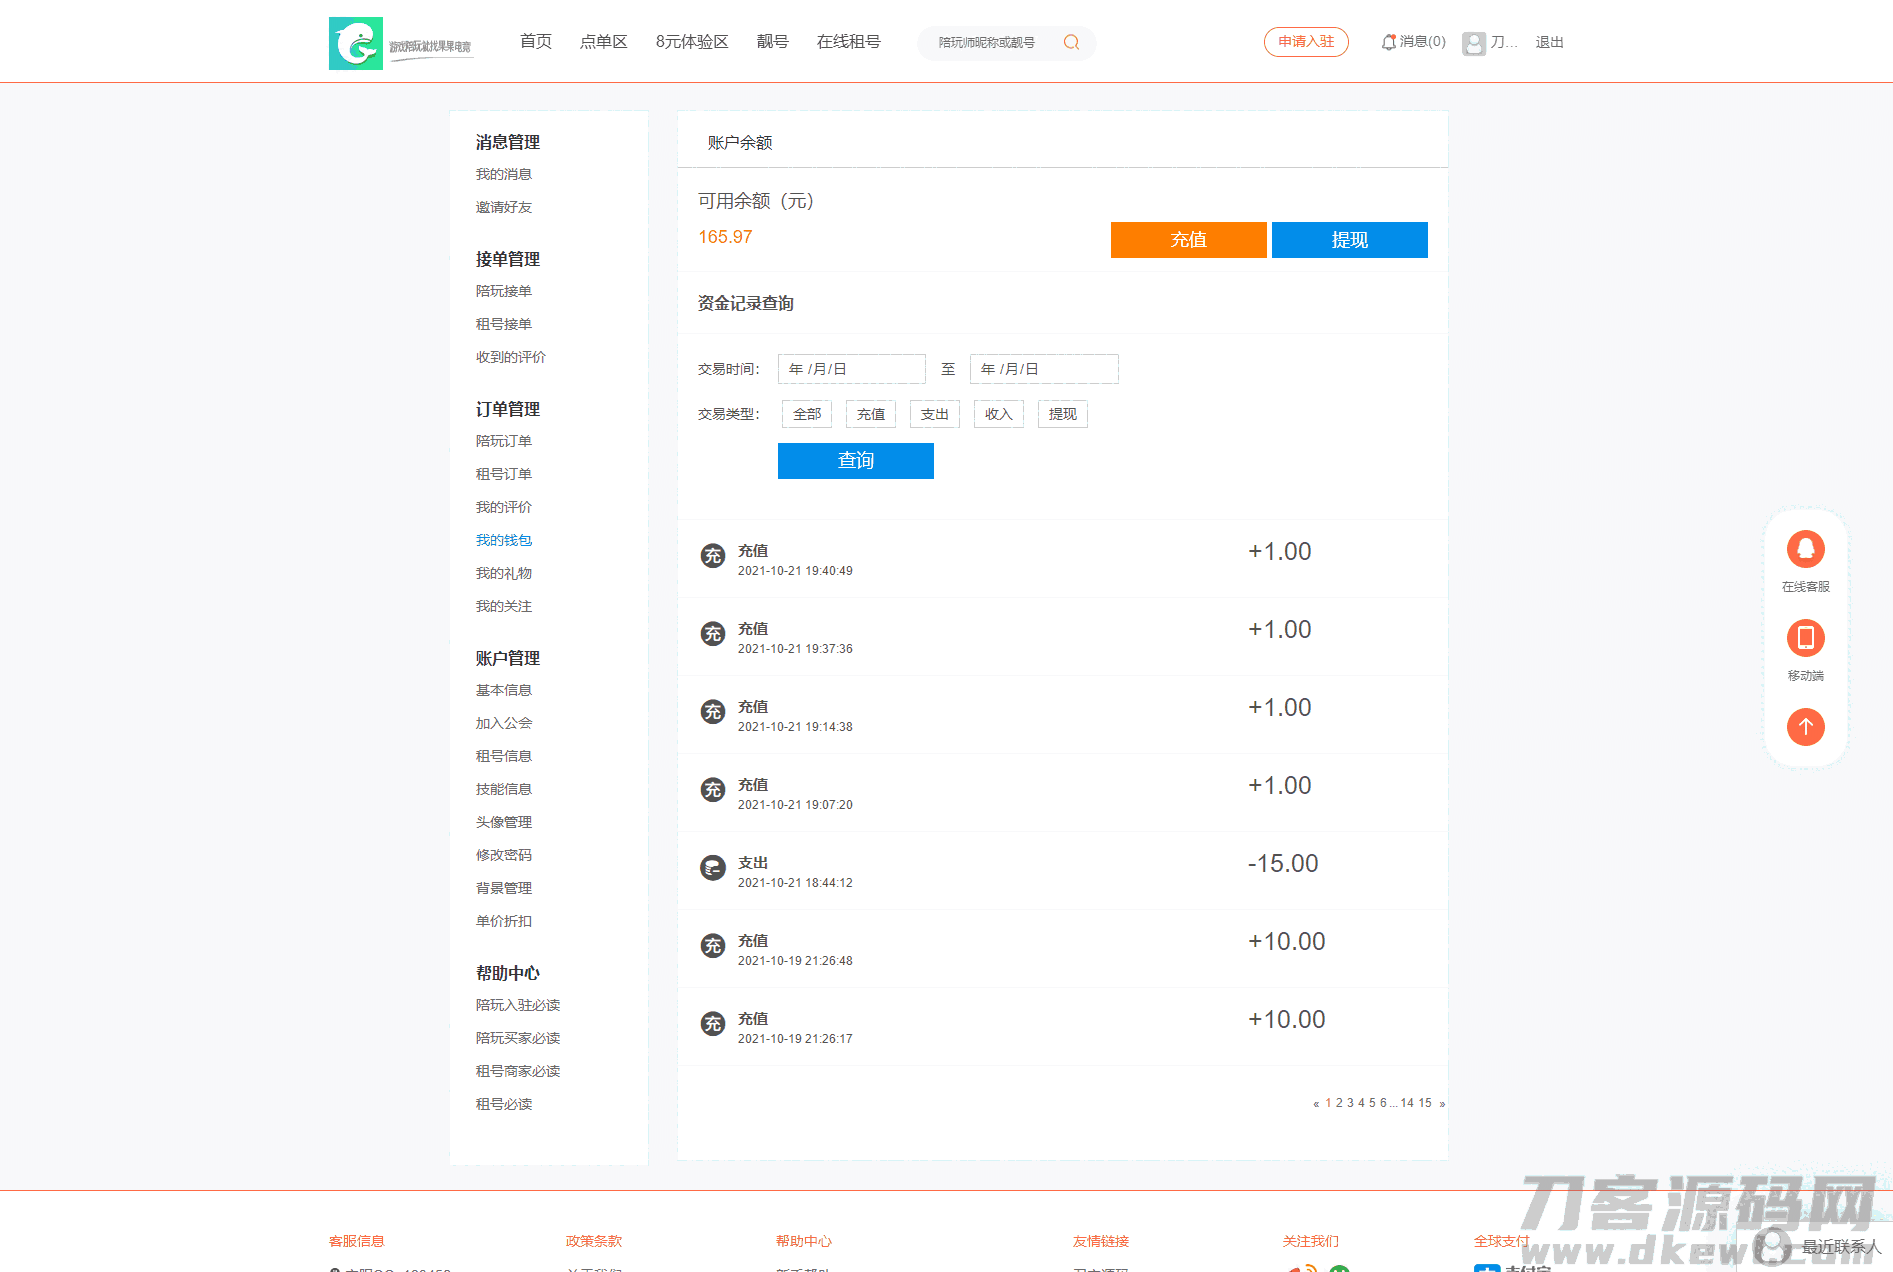The width and height of the screenshot is (1893, 1272).
Task: Open the start date picker field
Action: pos(851,369)
